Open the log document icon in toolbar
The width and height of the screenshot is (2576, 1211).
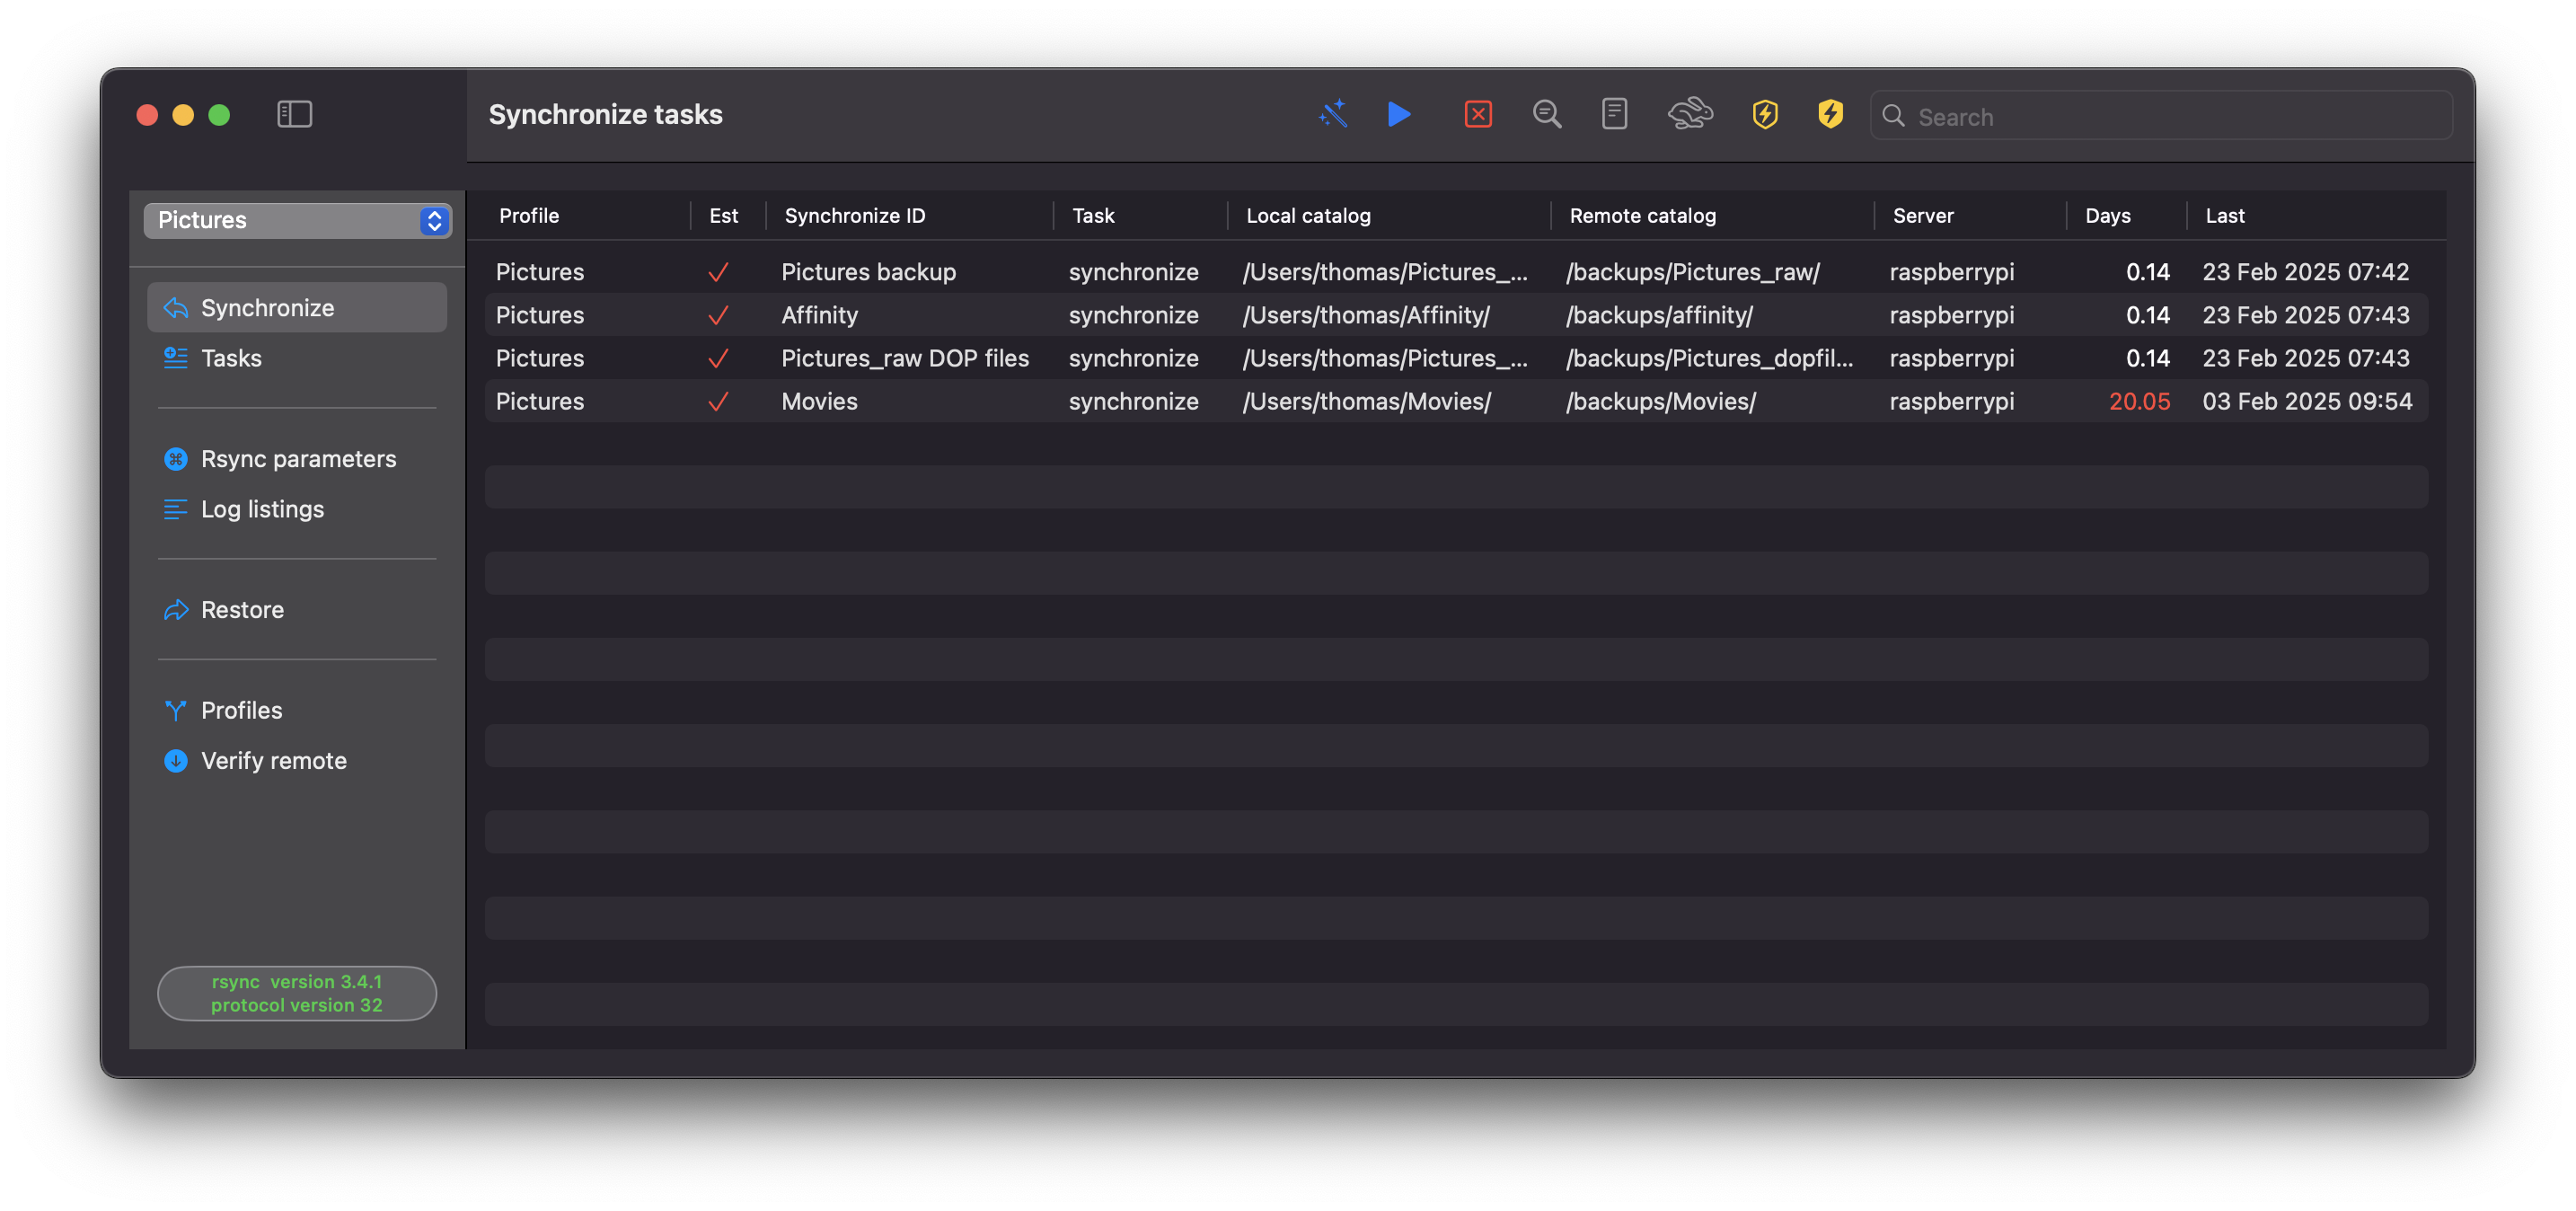tap(1613, 114)
